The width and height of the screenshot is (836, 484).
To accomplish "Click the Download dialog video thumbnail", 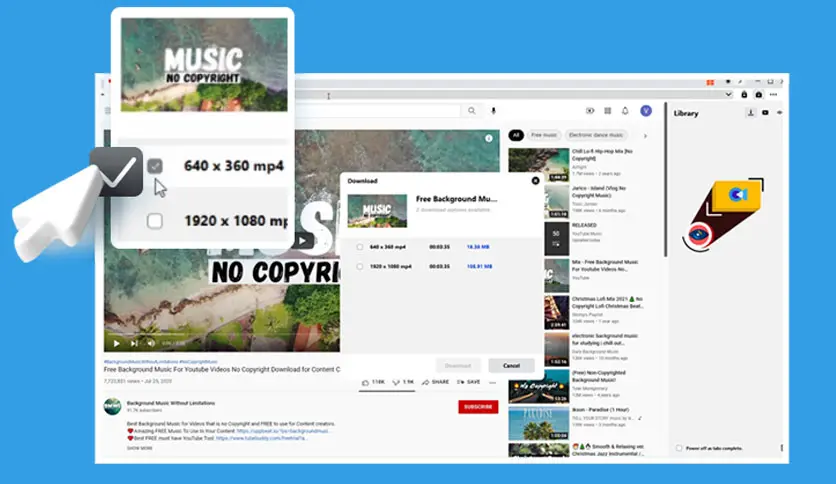I will pyautogui.click(x=377, y=211).
